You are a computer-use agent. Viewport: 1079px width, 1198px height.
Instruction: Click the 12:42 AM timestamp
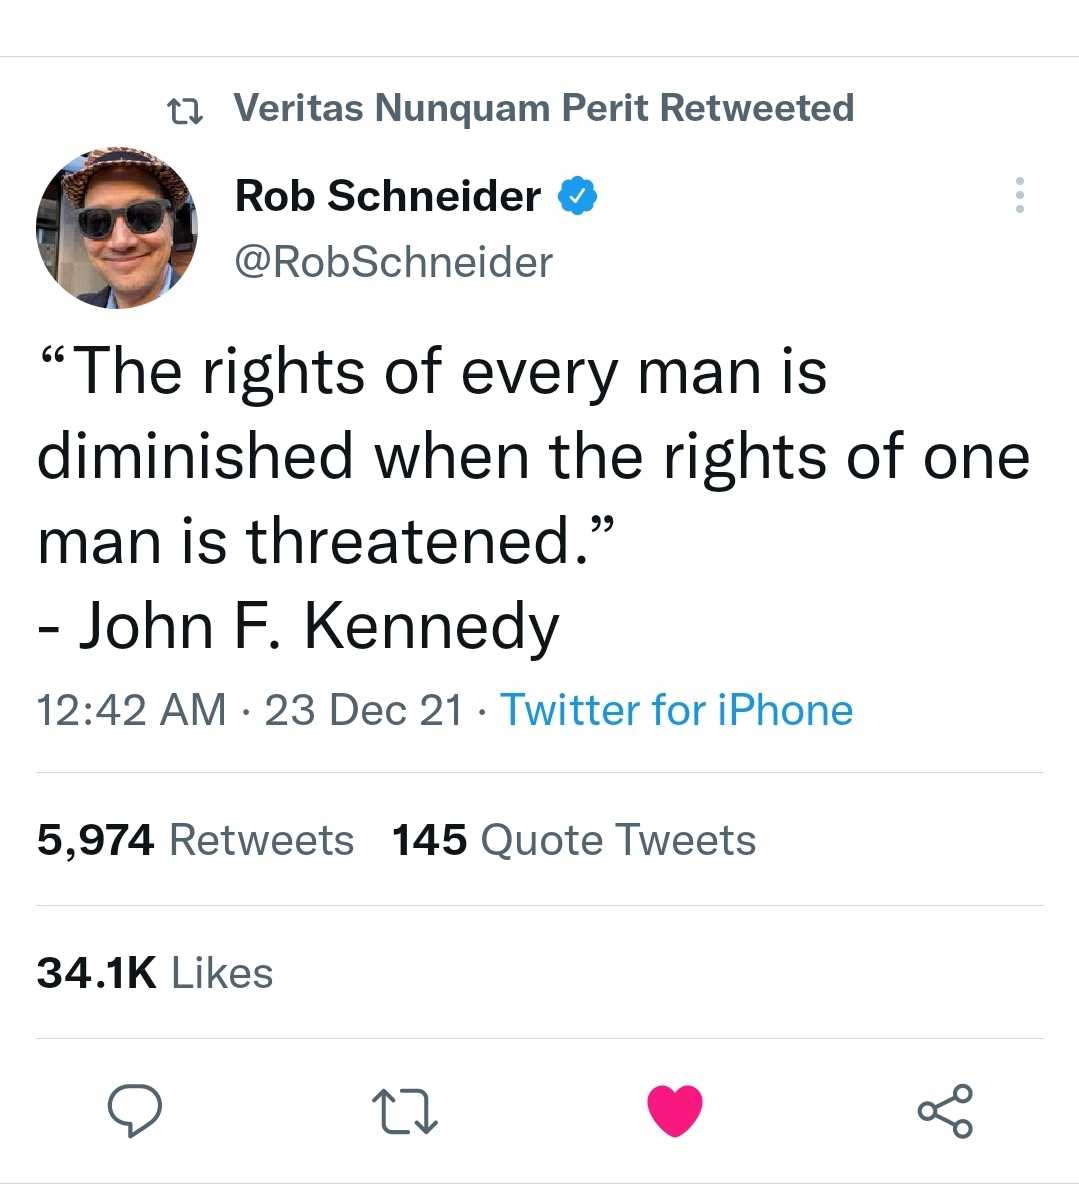tap(131, 710)
